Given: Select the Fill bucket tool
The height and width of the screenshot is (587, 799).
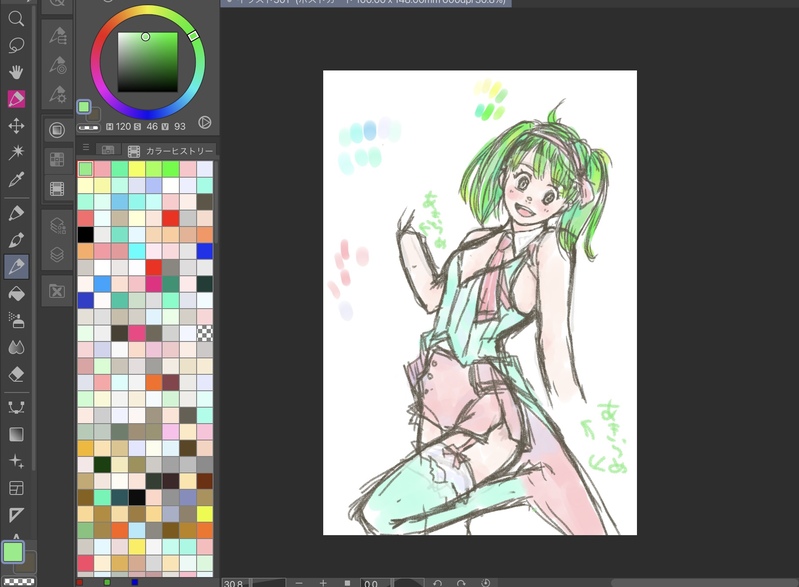Looking at the screenshot, I should tap(16, 294).
